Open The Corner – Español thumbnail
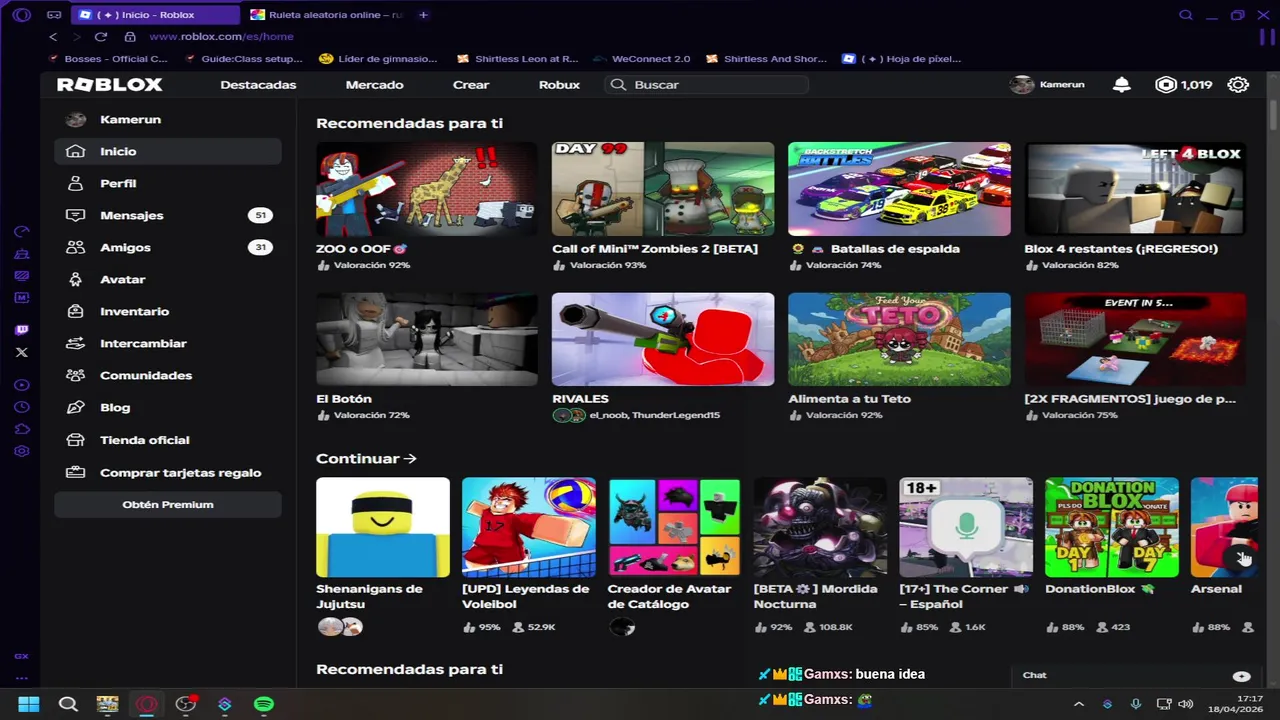 tap(966, 527)
